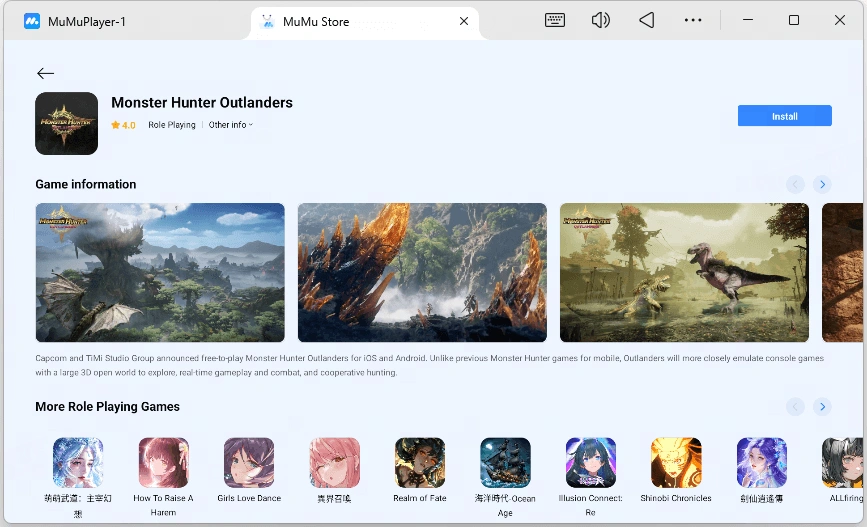Open the 剑仙逍遥傳 game icon
Viewport: 867px width, 527px height.
(x=761, y=463)
